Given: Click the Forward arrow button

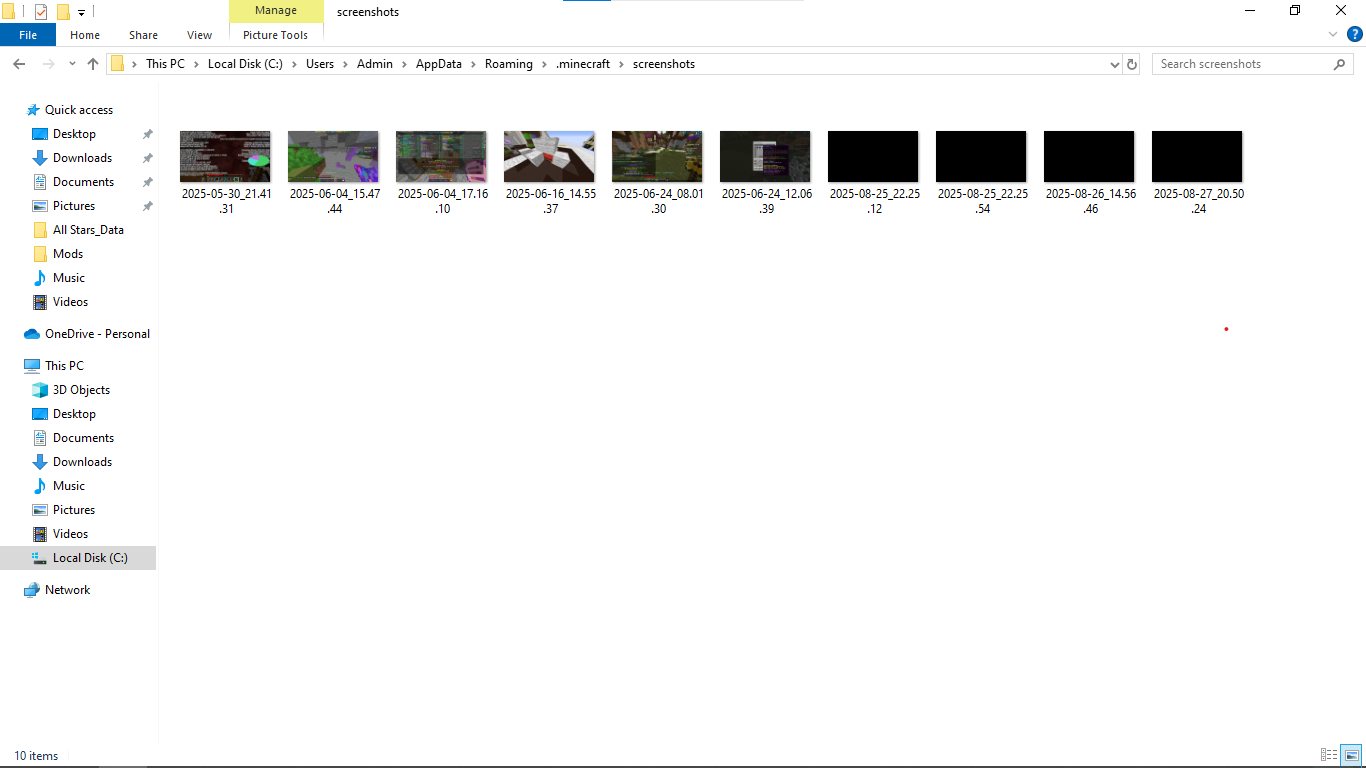Looking at the screenshot, I should [x=48, y=64].
